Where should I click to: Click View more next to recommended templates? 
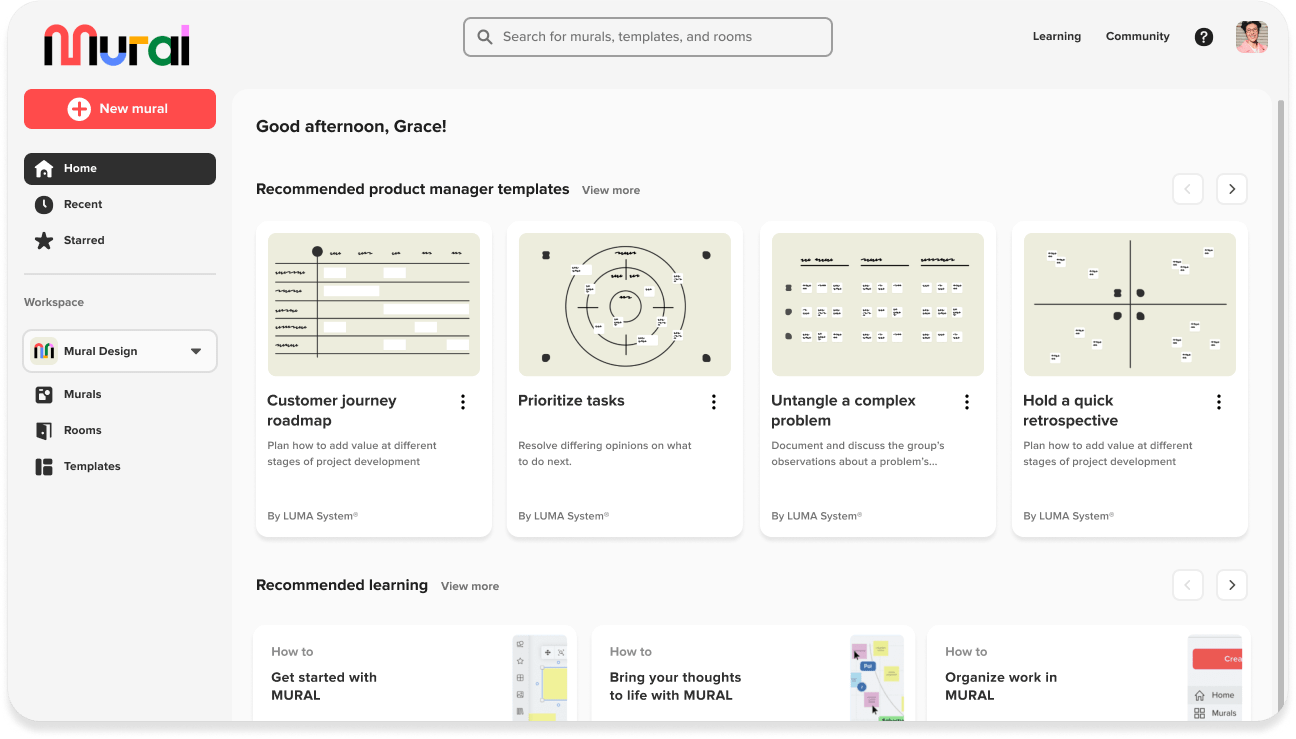tap(611, 190)
